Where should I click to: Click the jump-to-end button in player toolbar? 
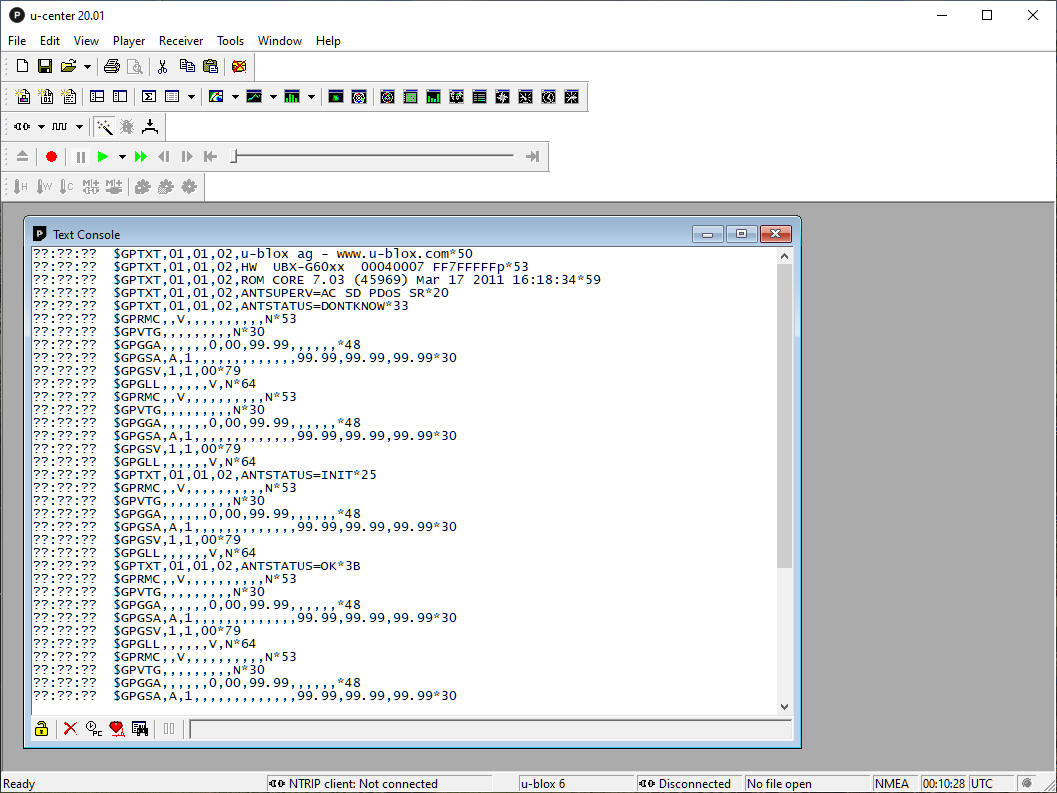click(532, 156)
